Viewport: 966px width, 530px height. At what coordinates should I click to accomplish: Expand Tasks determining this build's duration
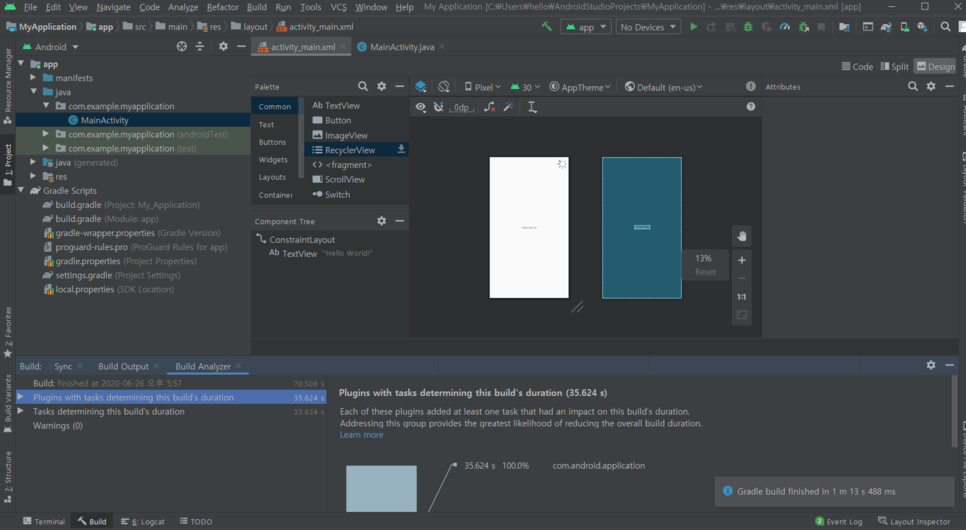pyautogui.click(x=20, y=411)
